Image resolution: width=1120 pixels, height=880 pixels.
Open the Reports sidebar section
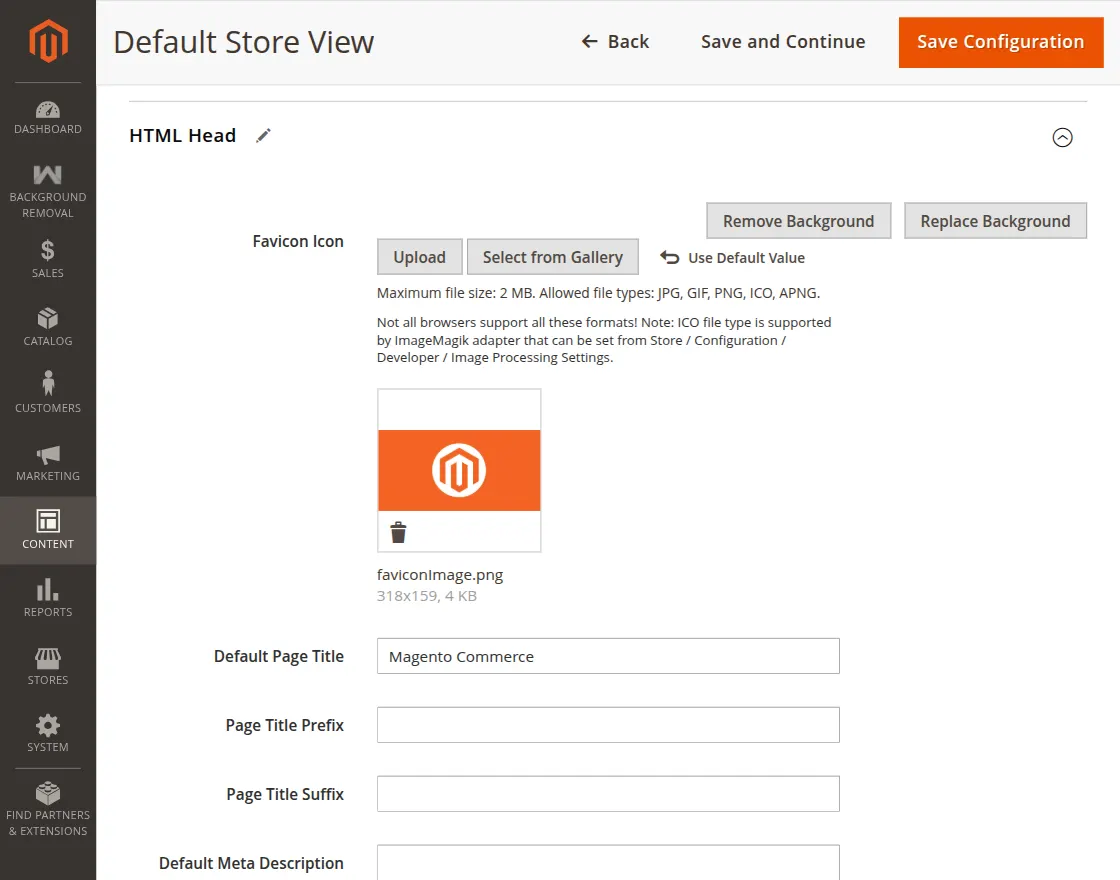tap(47, 596)
